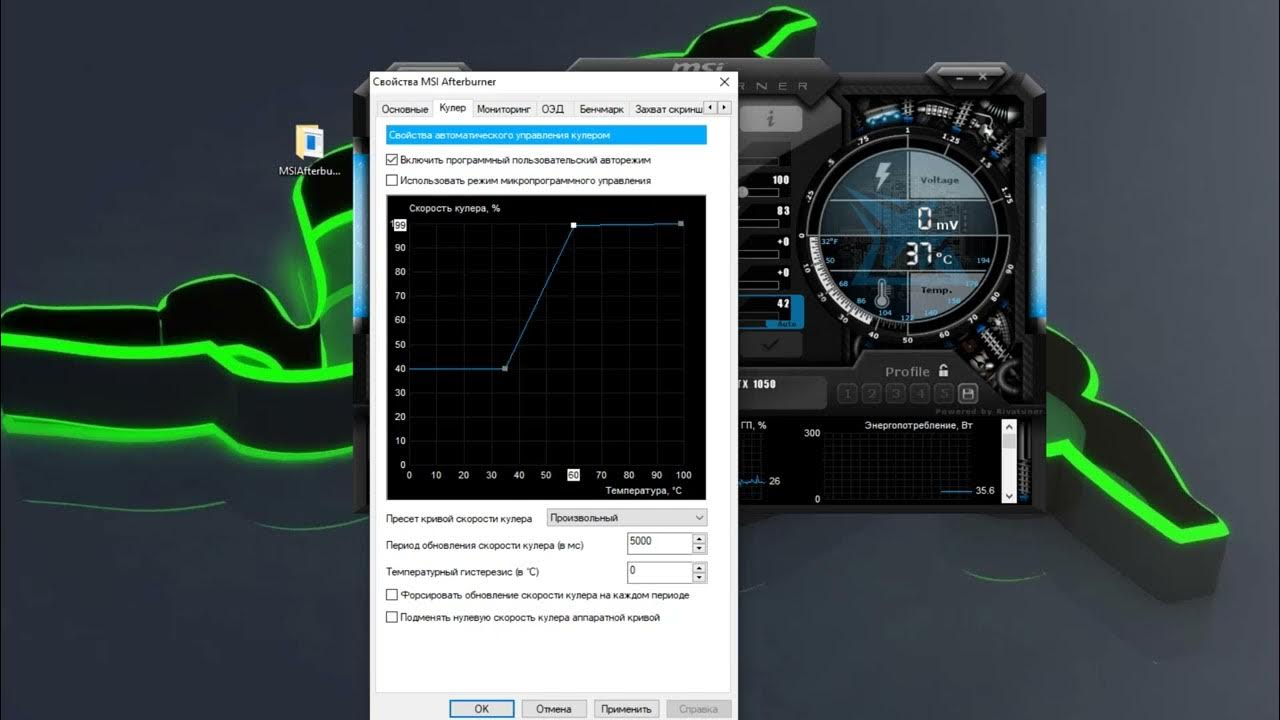Click the Справка button

[x=699, y=708]
